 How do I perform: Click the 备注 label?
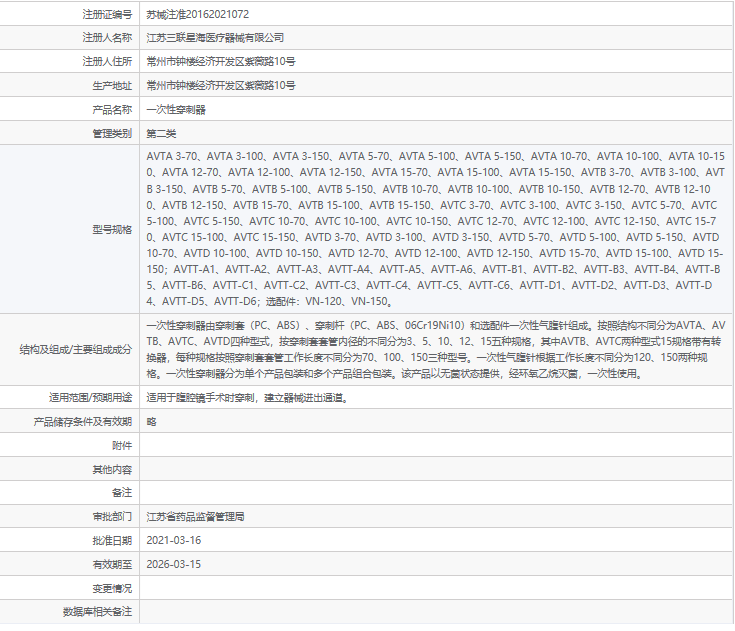click(x=122, y=493)
